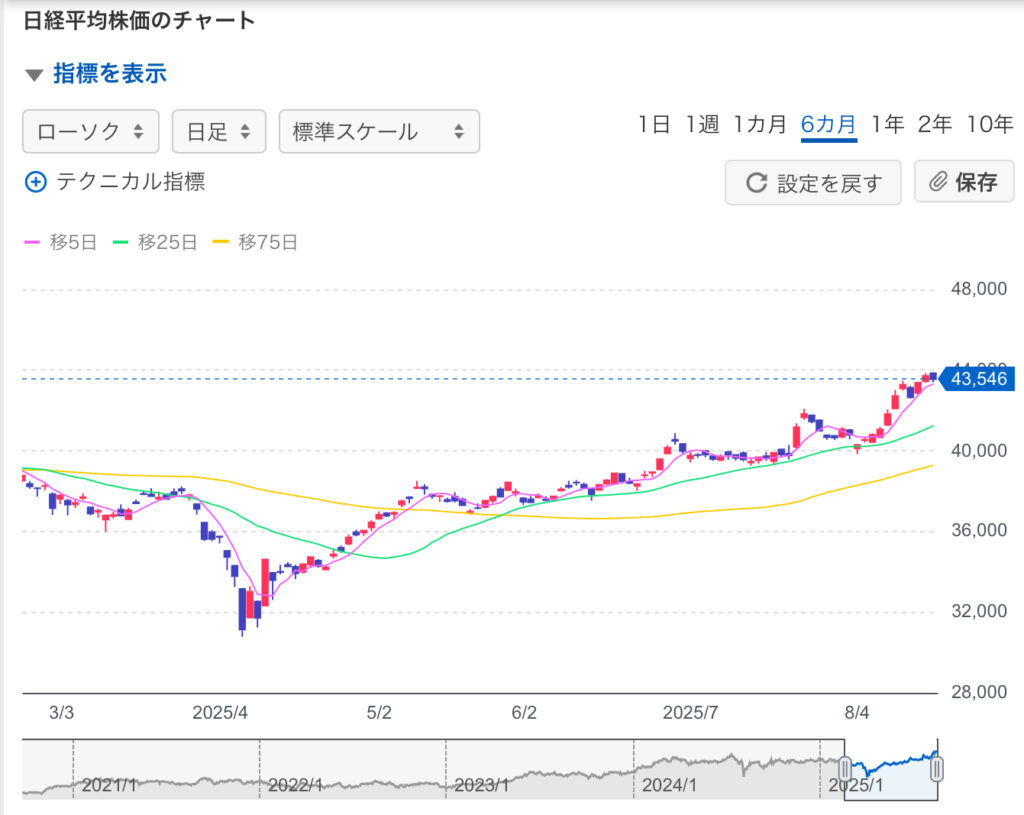Click the 32,000 price axis label

[x=978, y=611]
